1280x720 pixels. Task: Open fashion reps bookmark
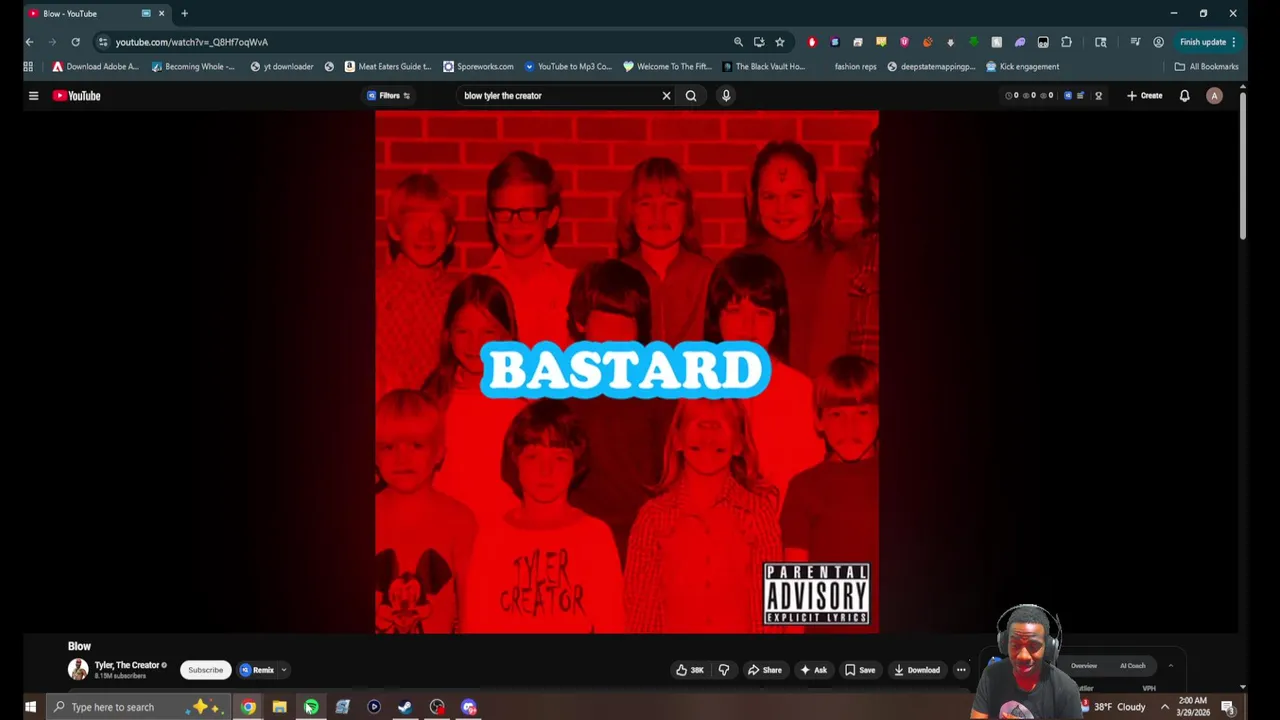pyautogui.click(x=855, y=67)
